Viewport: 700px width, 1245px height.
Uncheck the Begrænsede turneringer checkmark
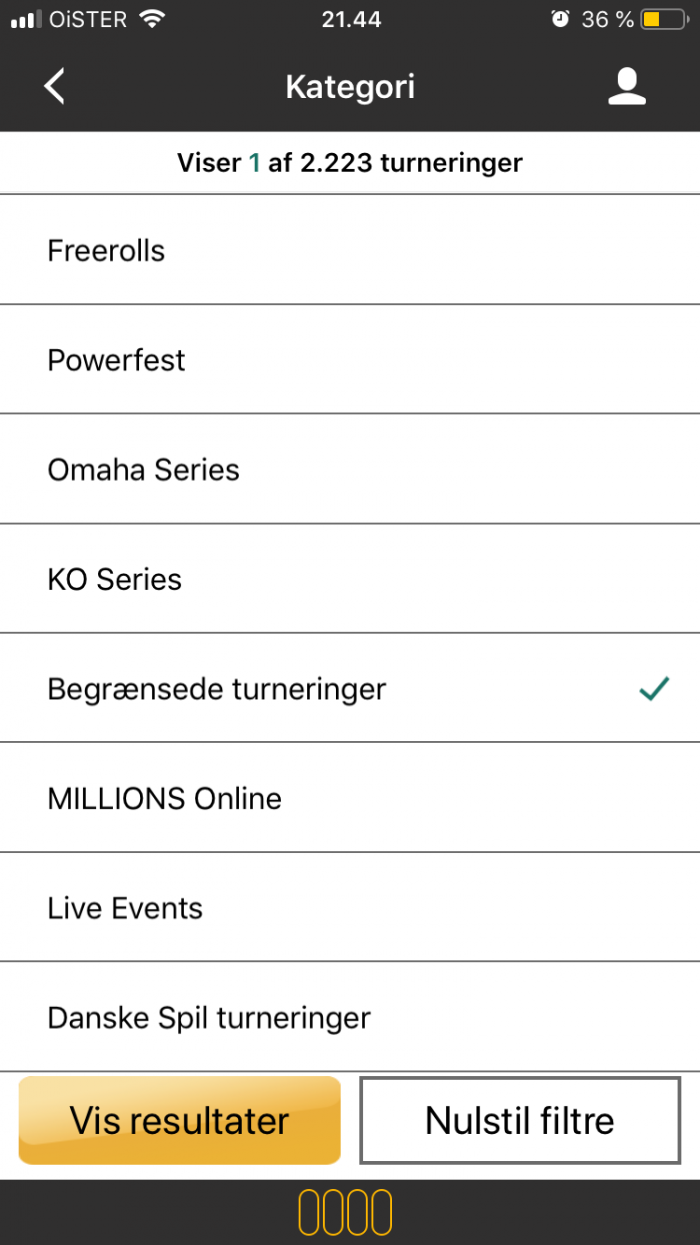coord(654,688)
